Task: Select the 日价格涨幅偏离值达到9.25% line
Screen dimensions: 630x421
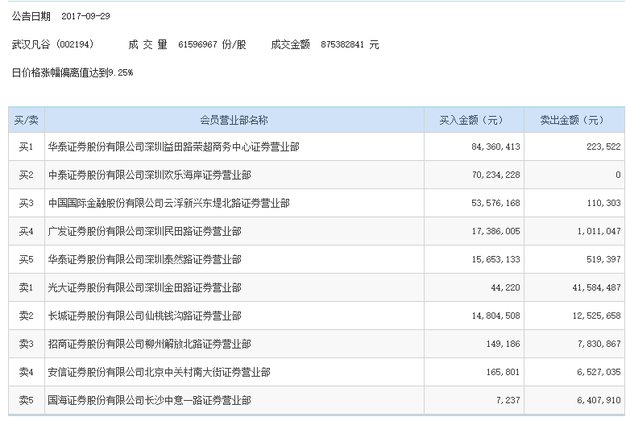Action: 72,73
